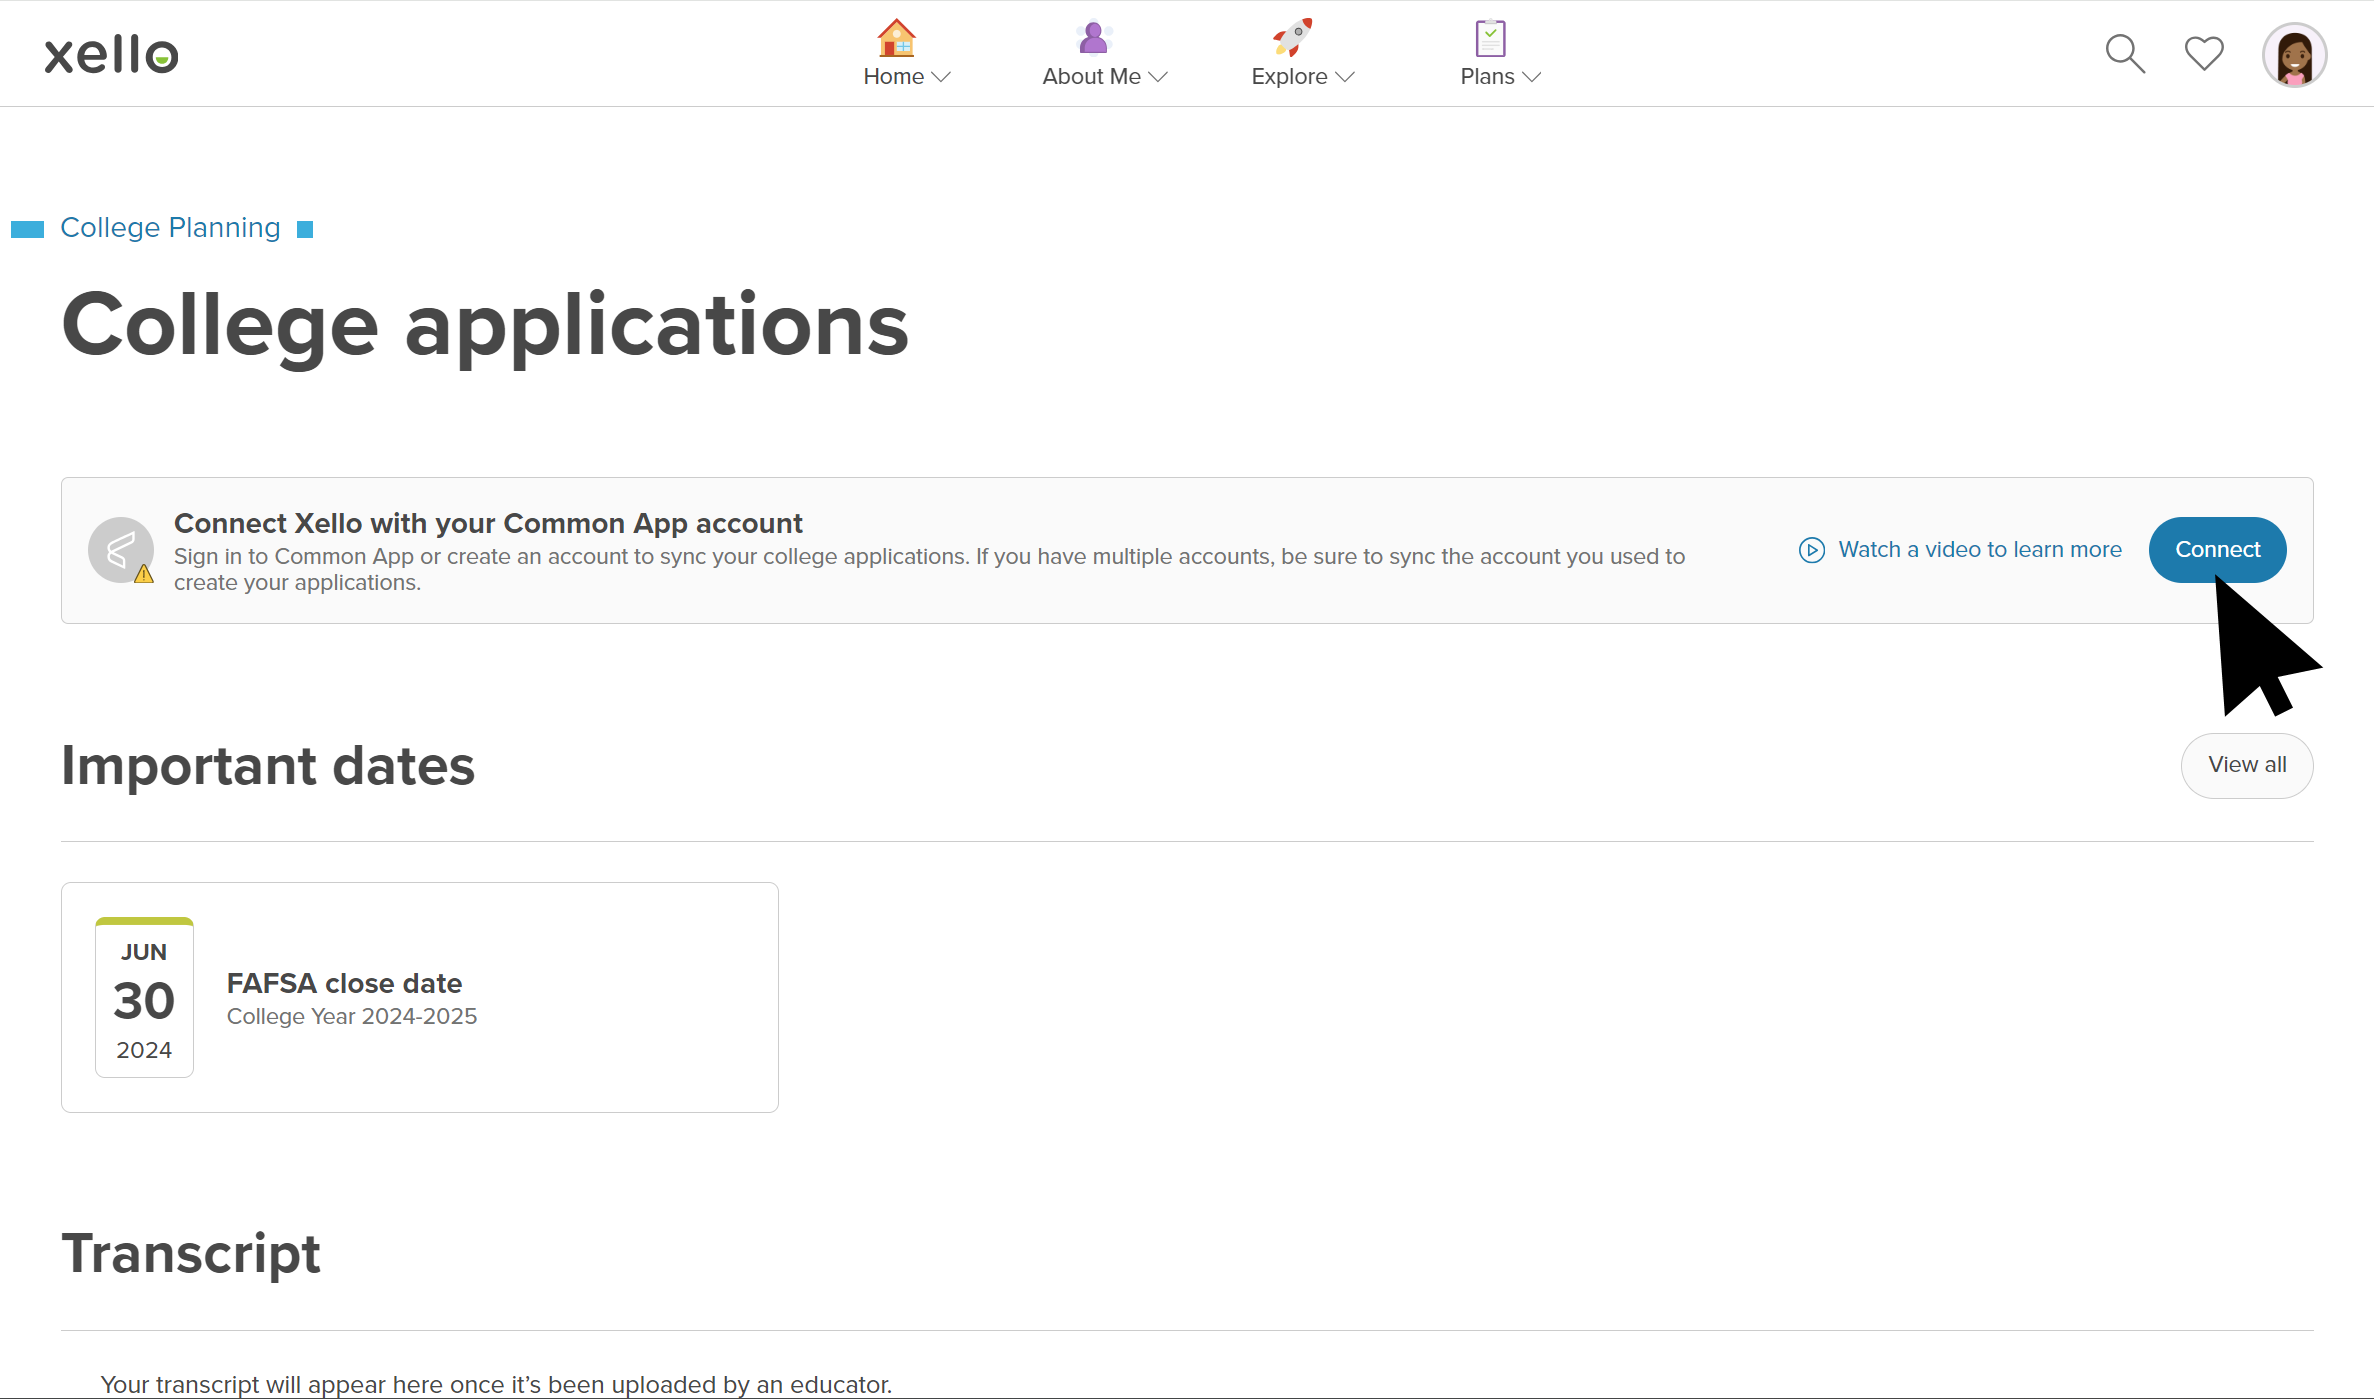Go to the College Planning breadcrumb link
The image size is (2374, 1399).
click(170, 228)
